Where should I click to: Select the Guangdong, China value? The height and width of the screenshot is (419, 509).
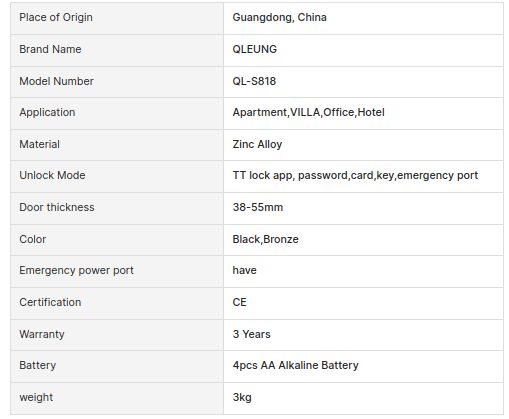279,17
